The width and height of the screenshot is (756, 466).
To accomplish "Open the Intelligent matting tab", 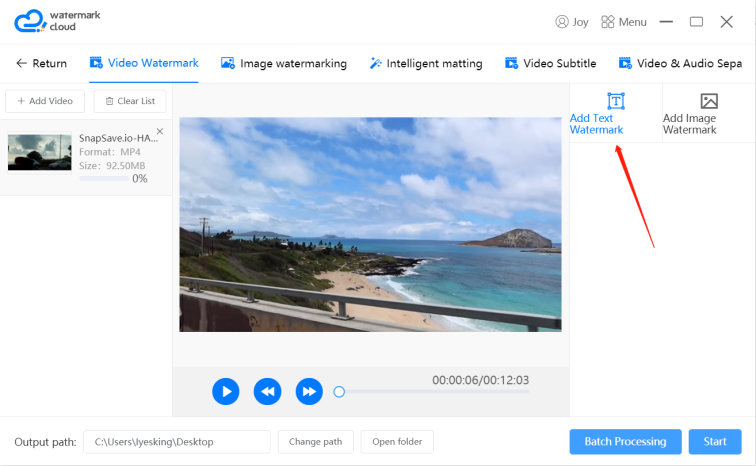I will (426, 64).
